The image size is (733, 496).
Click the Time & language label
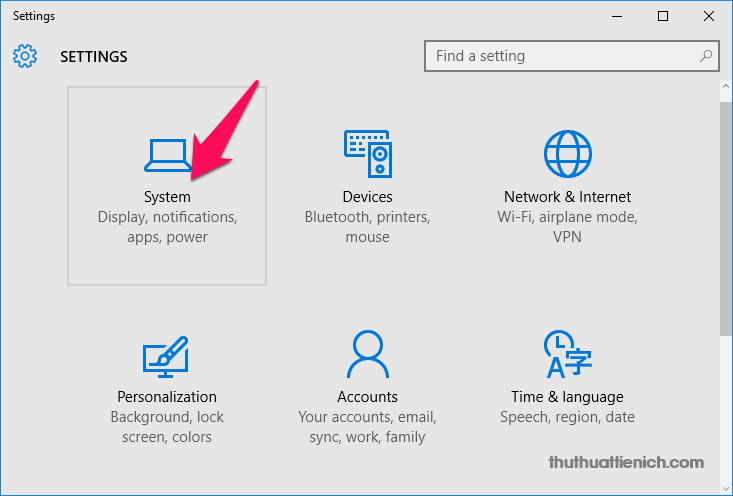pos(567,397)
